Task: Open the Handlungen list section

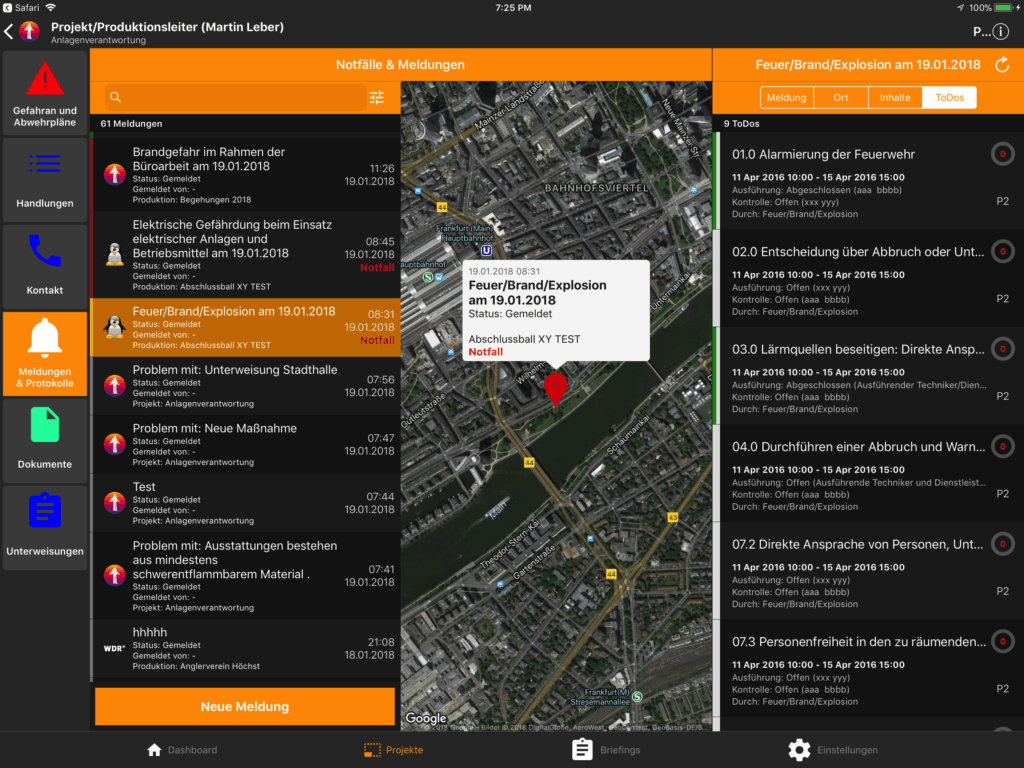Action: [45, 179]
